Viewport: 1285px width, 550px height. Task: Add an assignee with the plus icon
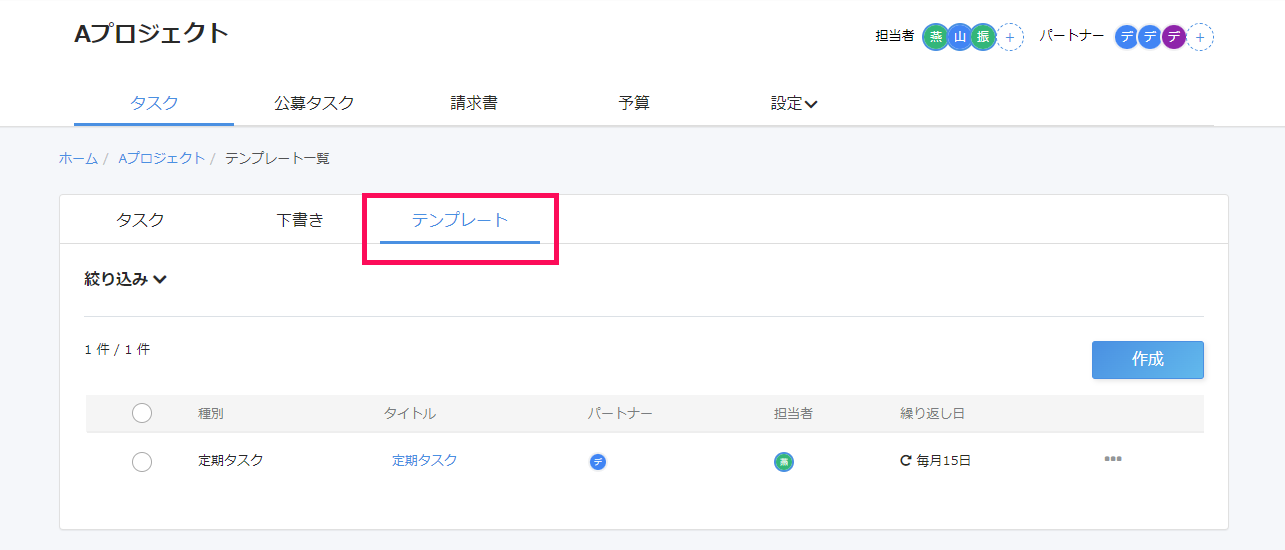(1010, 38)
